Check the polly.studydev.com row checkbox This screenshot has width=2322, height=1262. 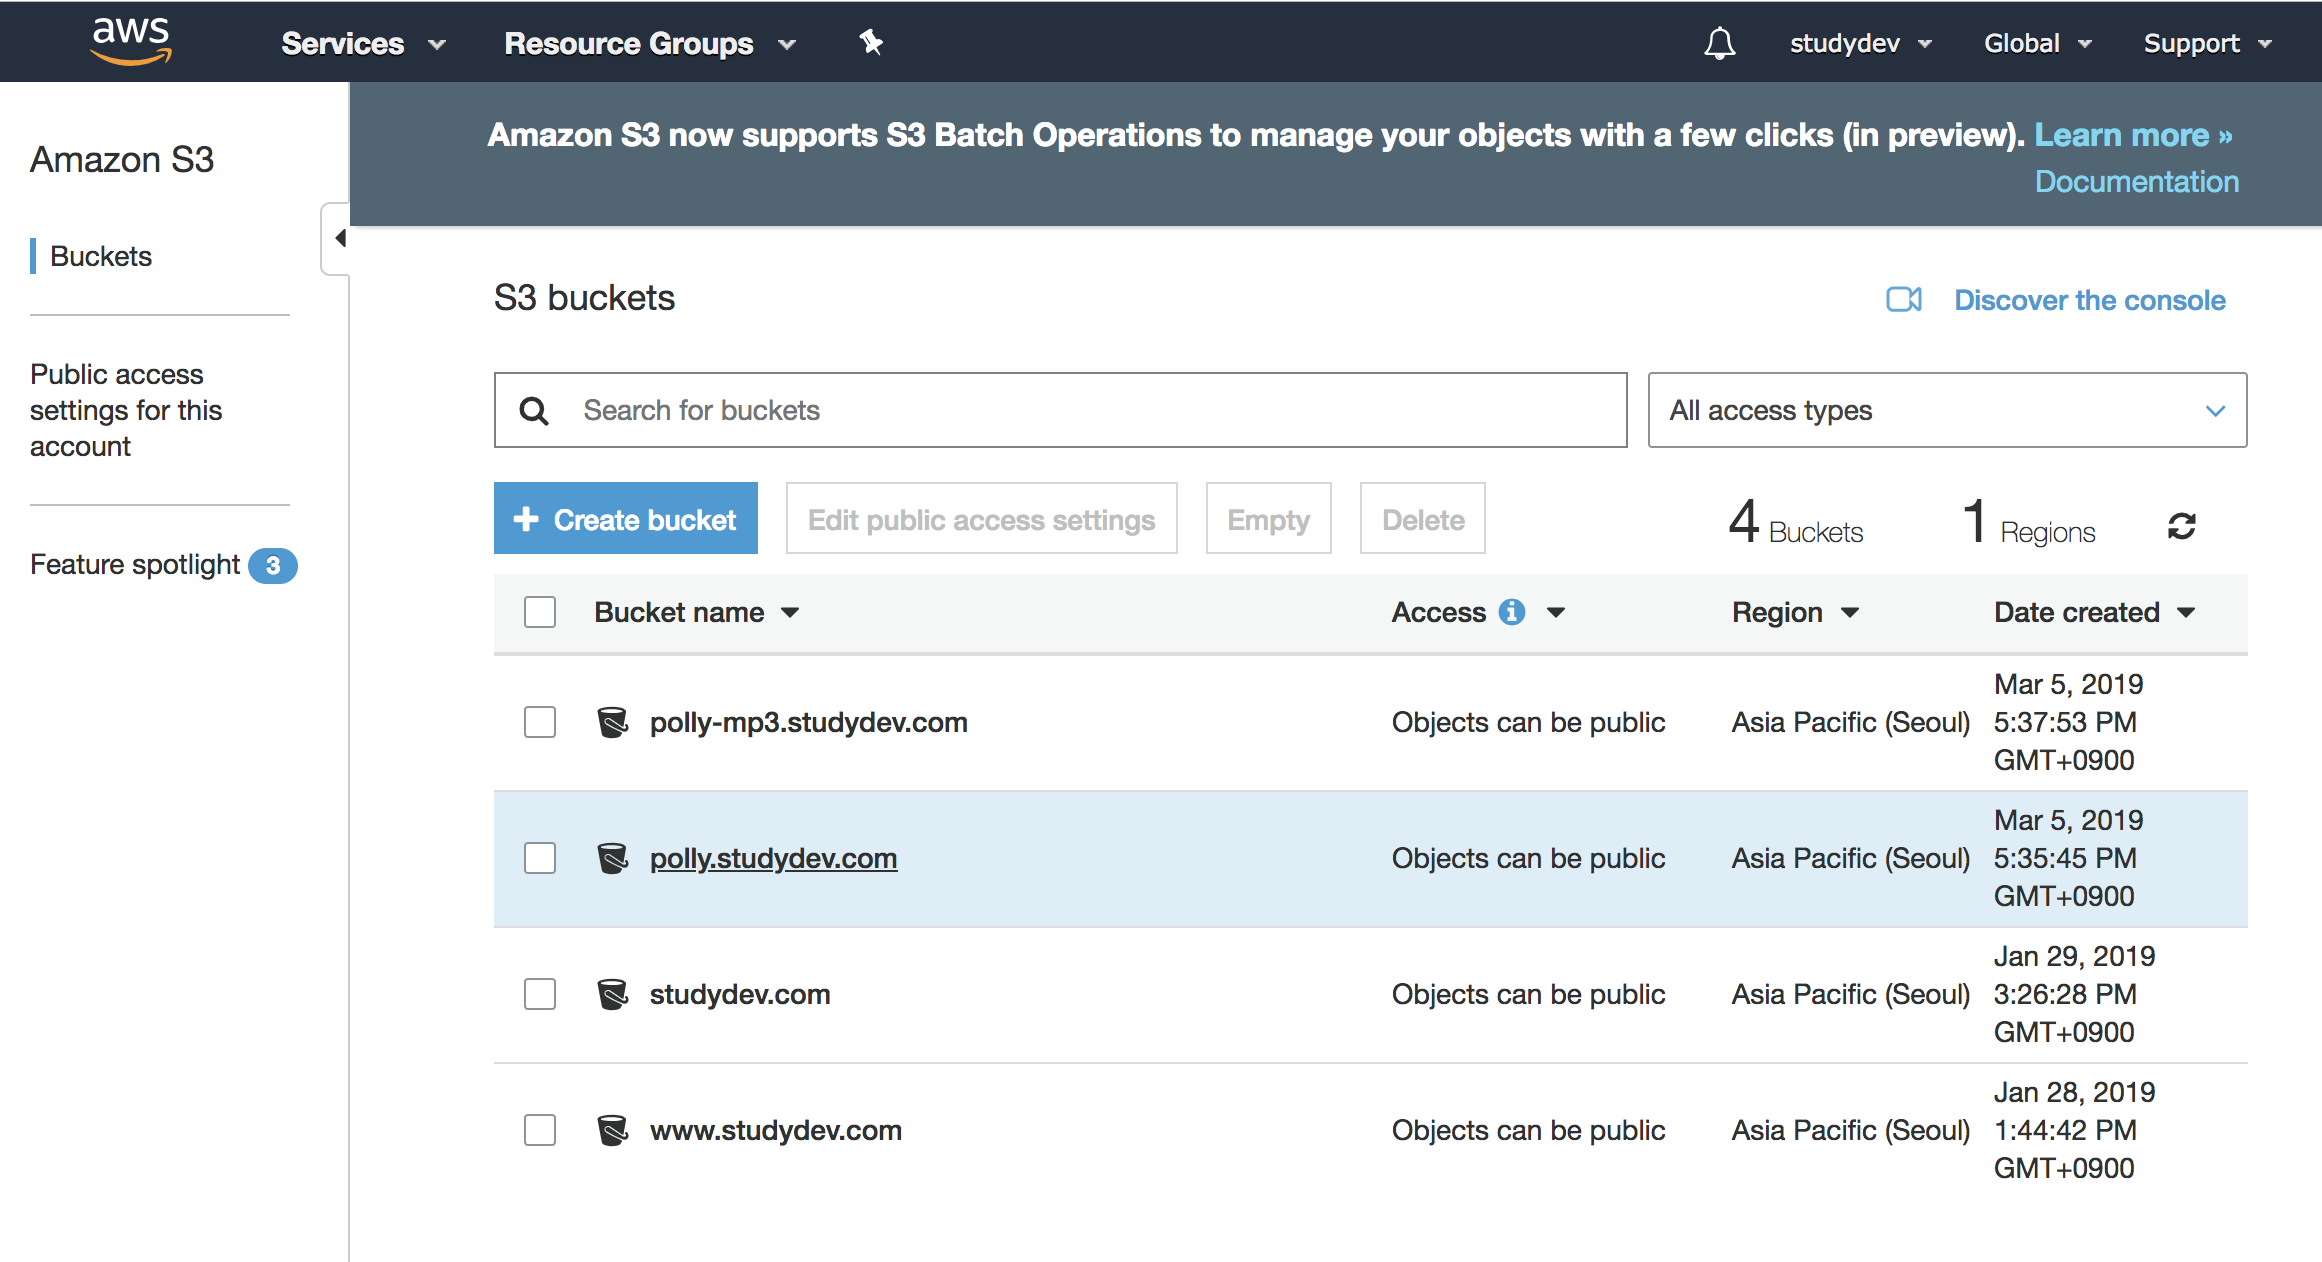coord(540,858)
